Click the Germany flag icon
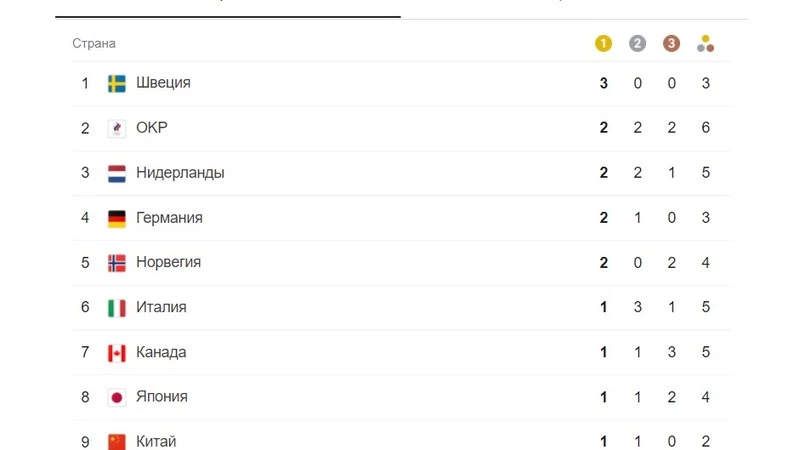Screen dimensions: 800x450 tap(117, 218)
